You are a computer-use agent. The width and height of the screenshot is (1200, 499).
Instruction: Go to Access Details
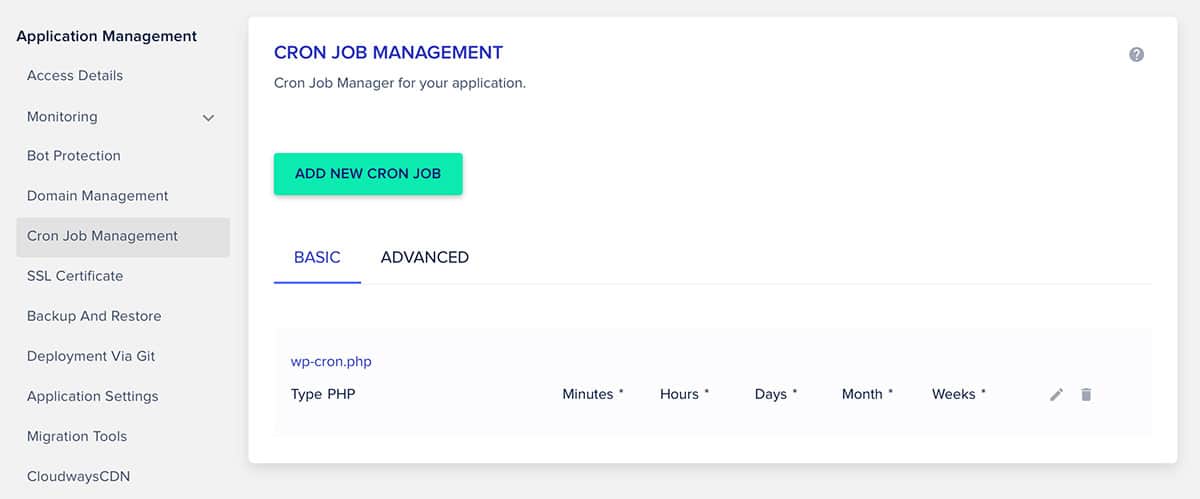tap(75, 75)
